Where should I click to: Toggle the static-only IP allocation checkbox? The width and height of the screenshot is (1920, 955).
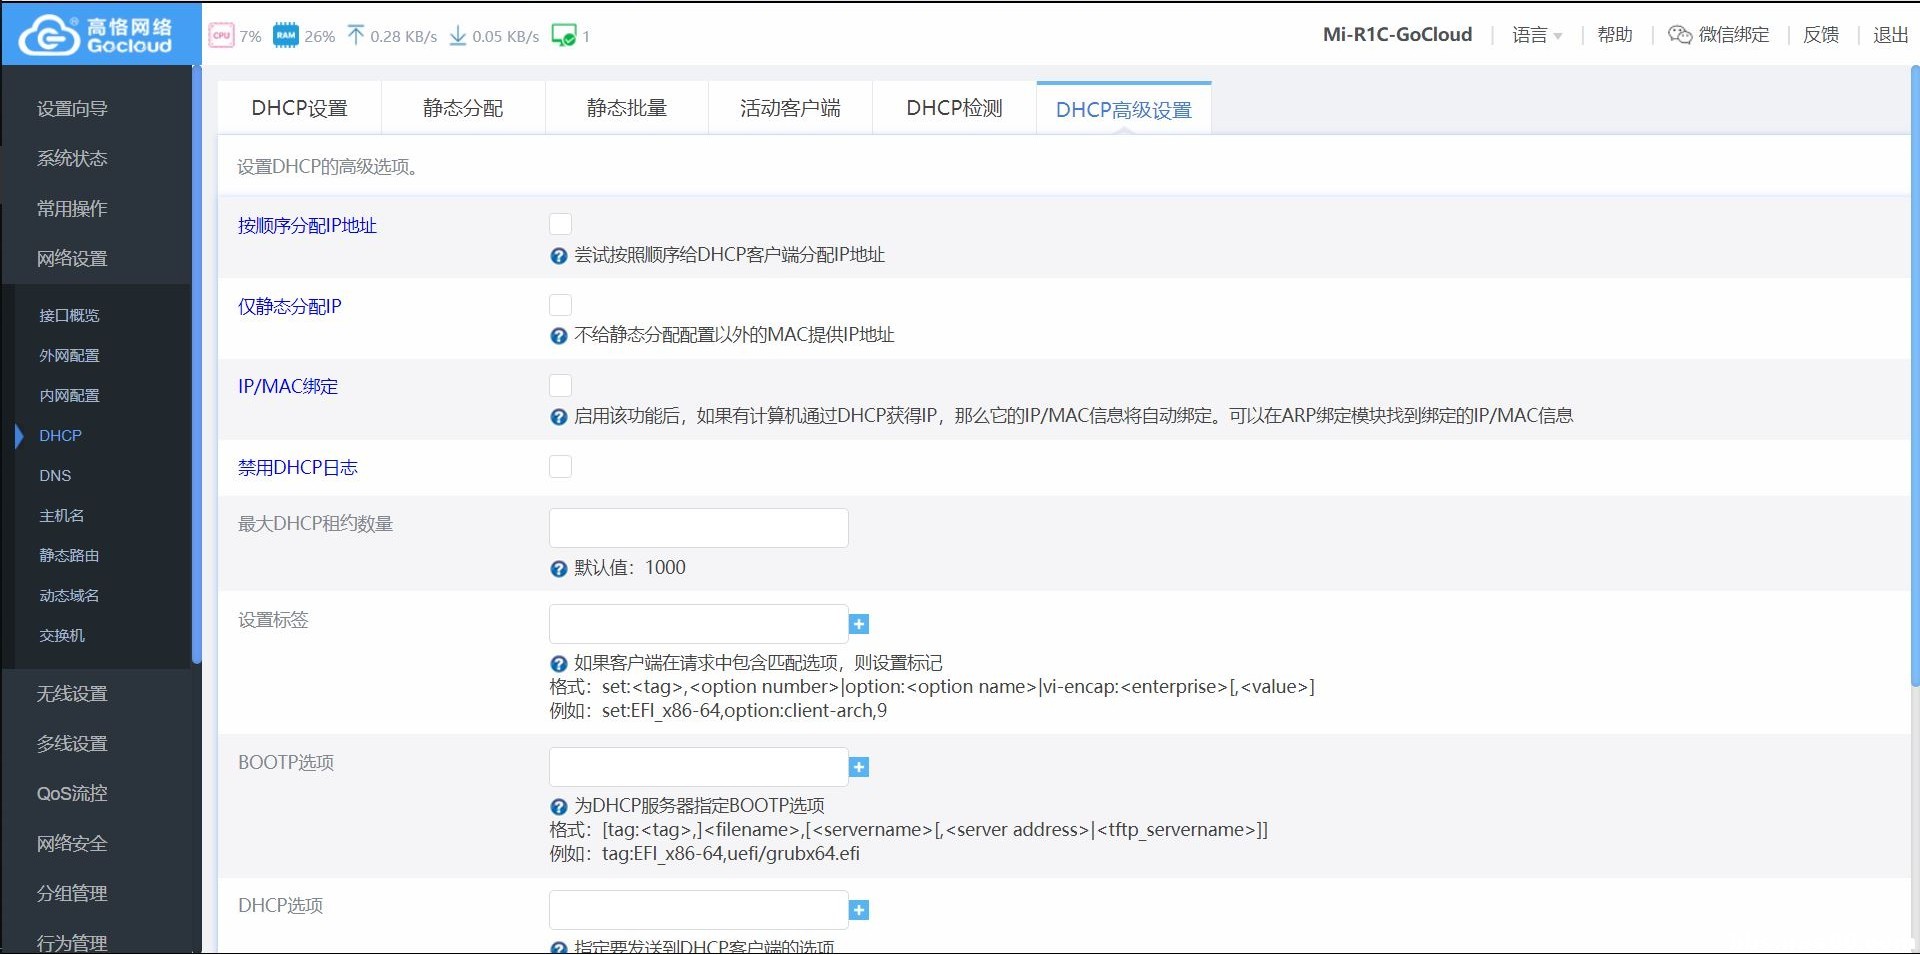pyautogui.click(x=560, y=305)
